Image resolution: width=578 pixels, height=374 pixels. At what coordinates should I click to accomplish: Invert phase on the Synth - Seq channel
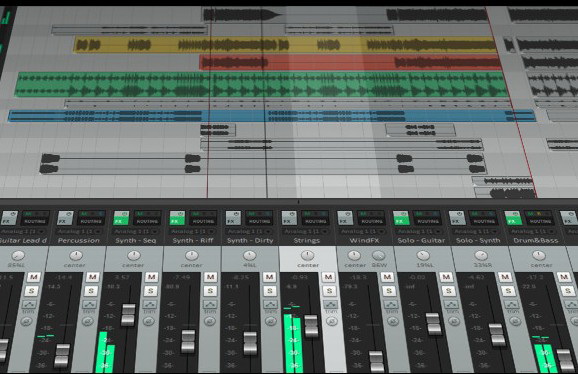[149, 322]
